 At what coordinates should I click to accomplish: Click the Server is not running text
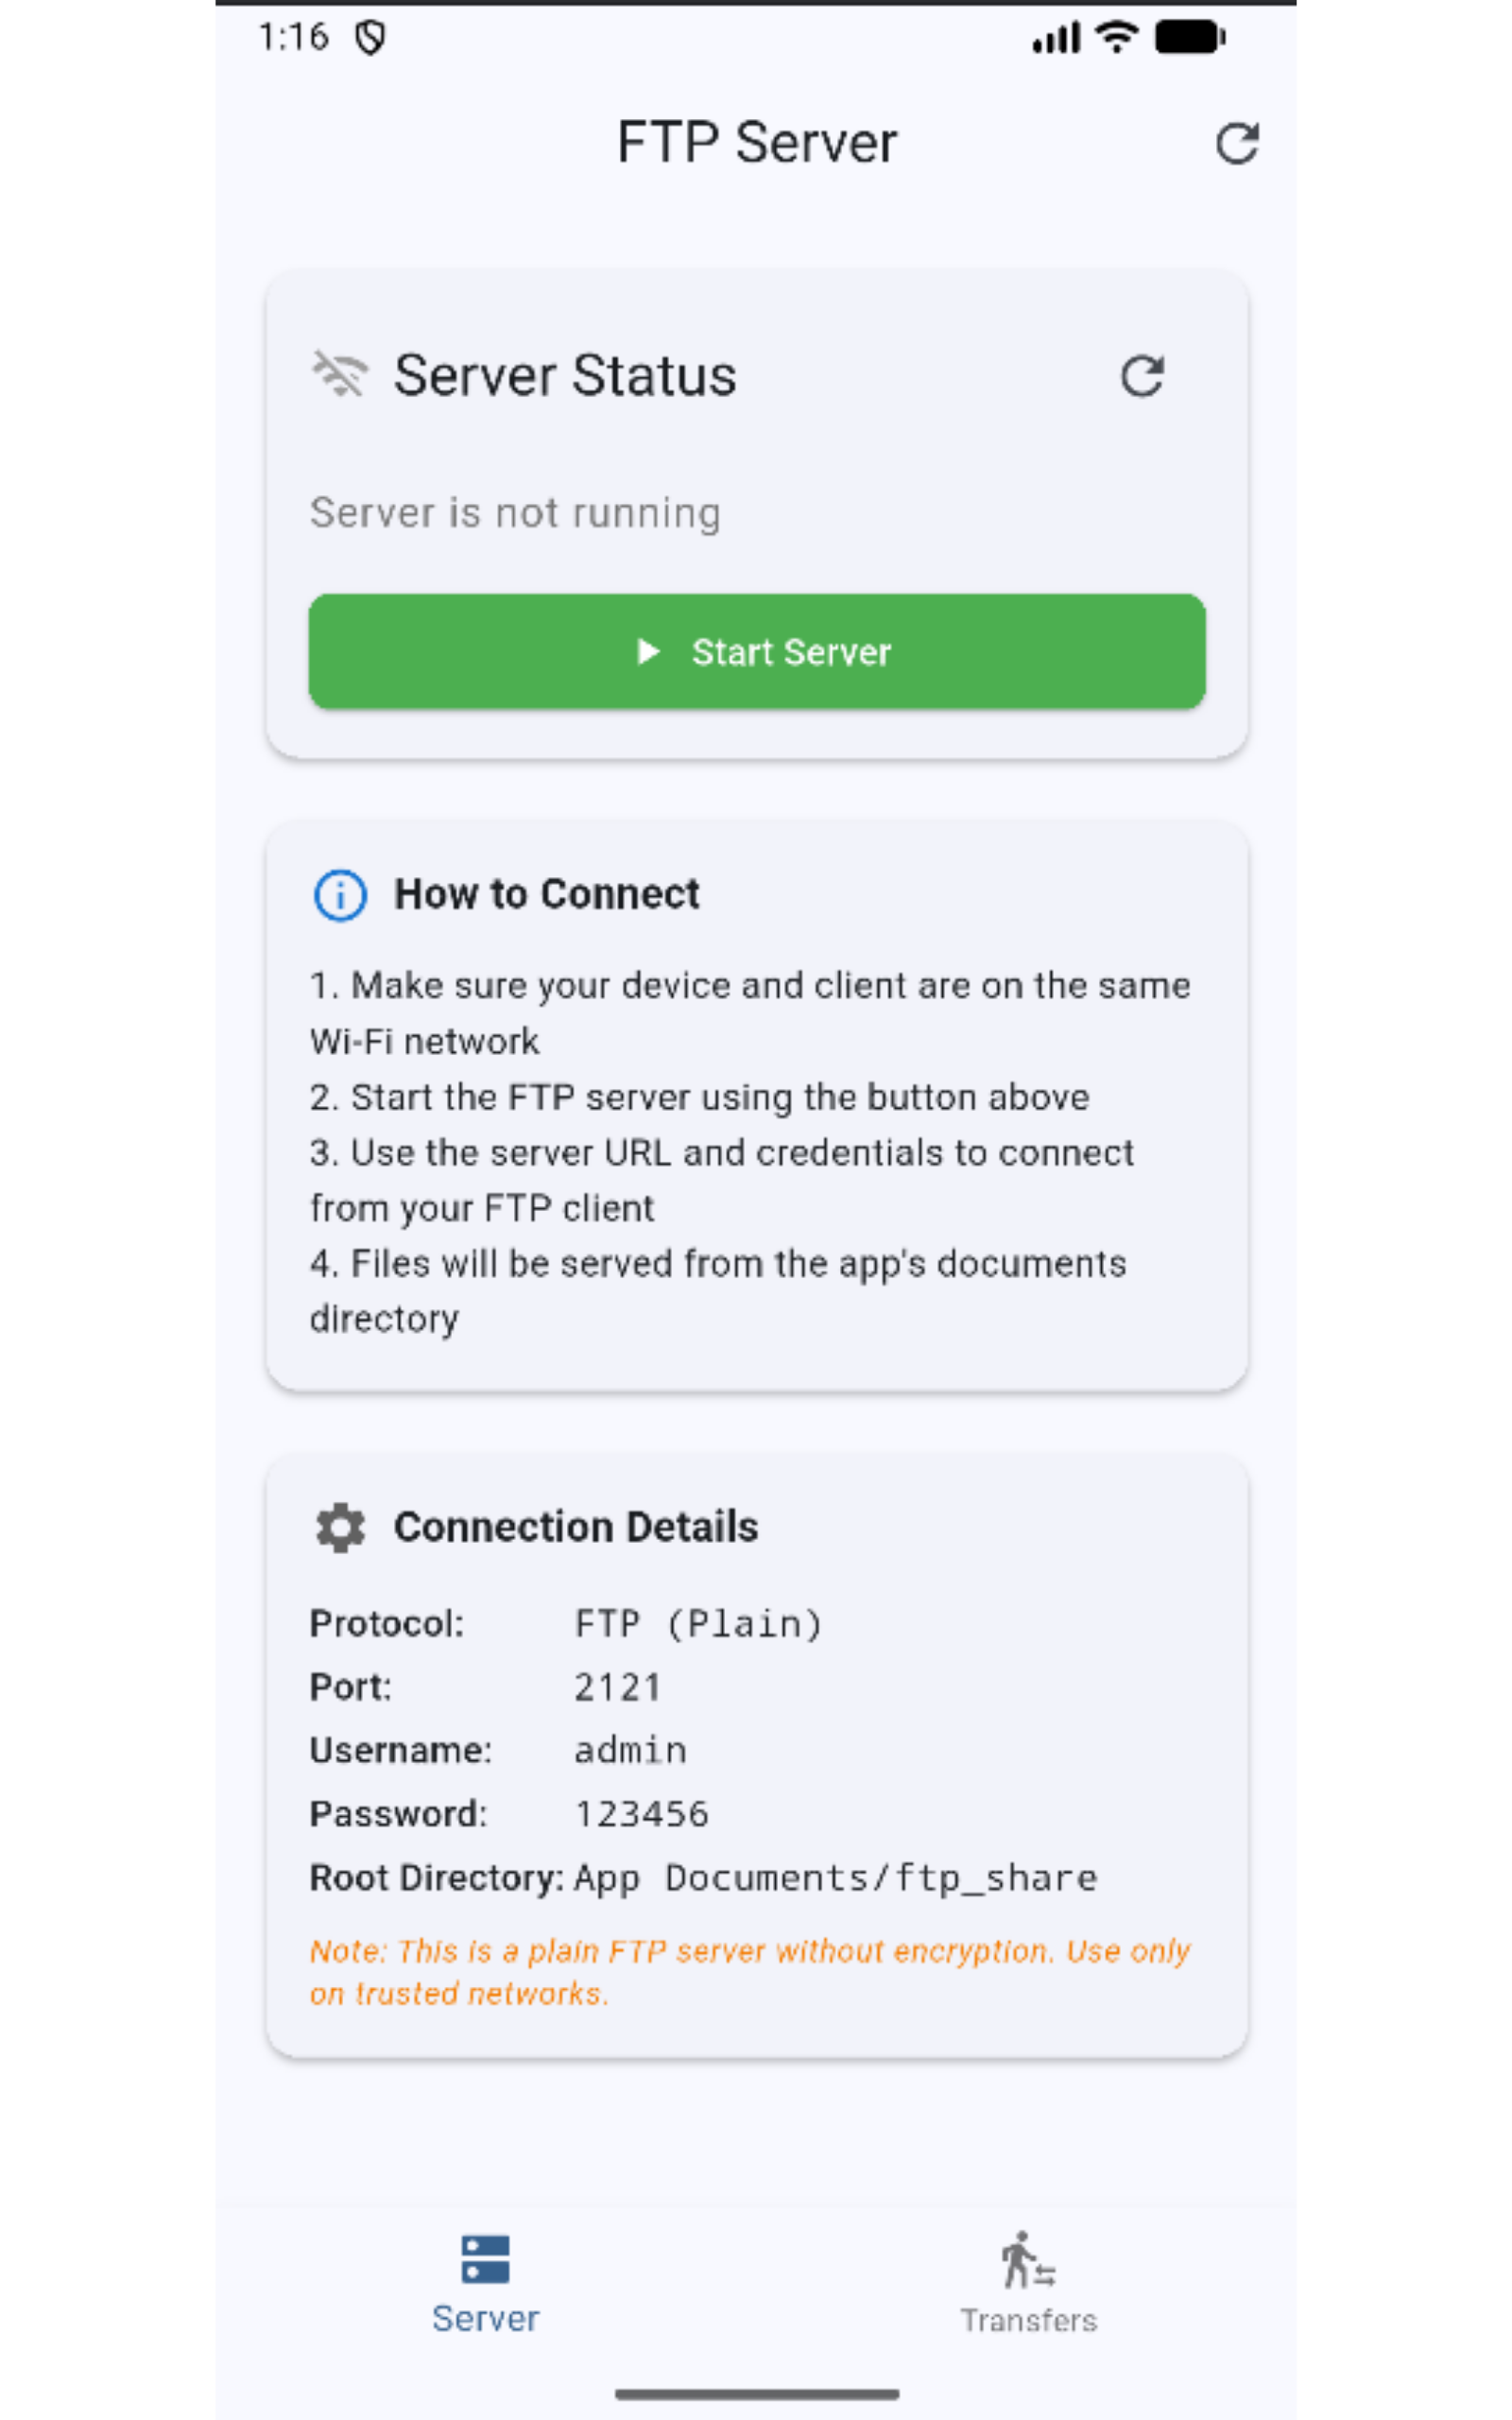tap(516, 513)
